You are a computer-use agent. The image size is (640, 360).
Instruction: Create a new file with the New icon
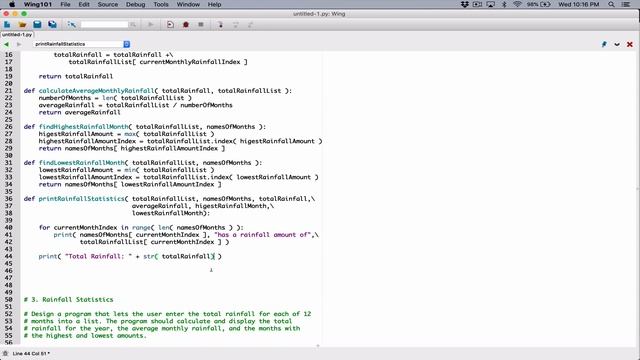7,24
